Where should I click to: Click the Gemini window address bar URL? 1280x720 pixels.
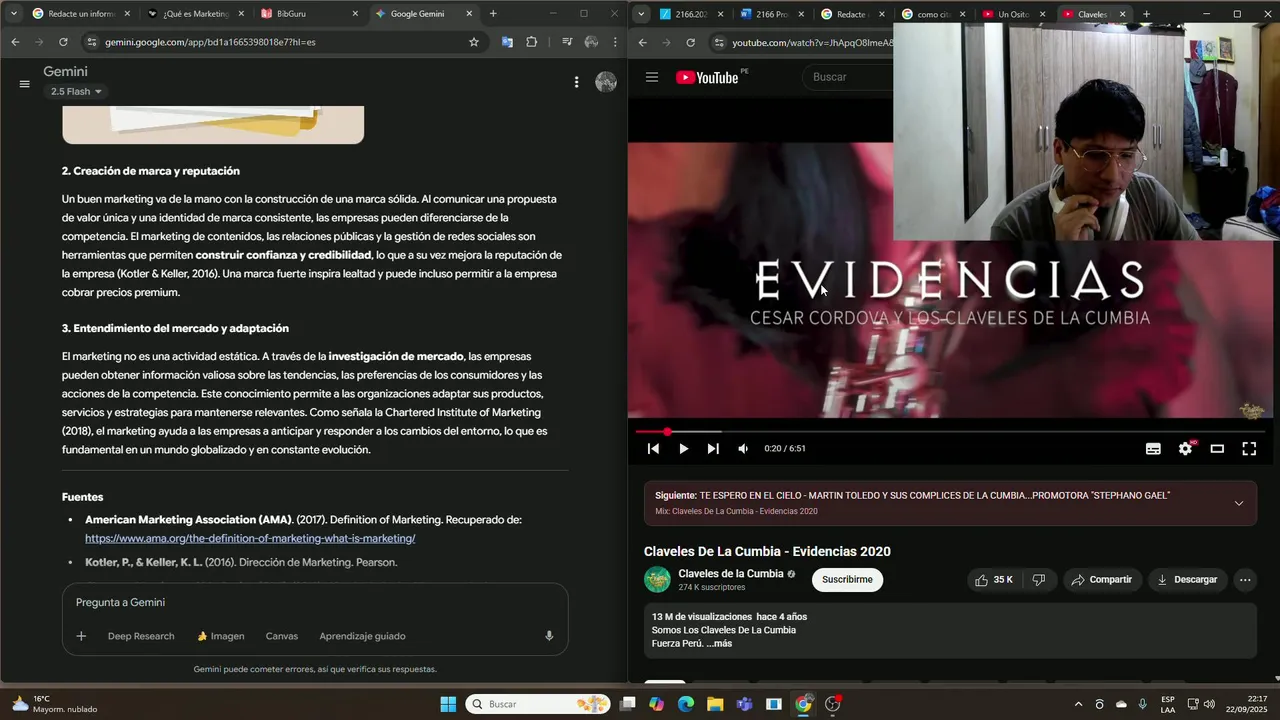click(x=210, y=42)
